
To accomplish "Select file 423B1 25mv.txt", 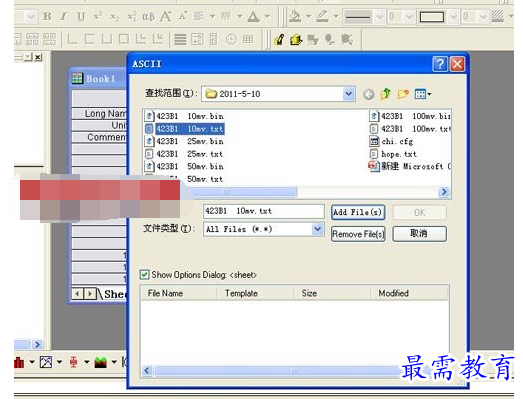I will (184, 154).
